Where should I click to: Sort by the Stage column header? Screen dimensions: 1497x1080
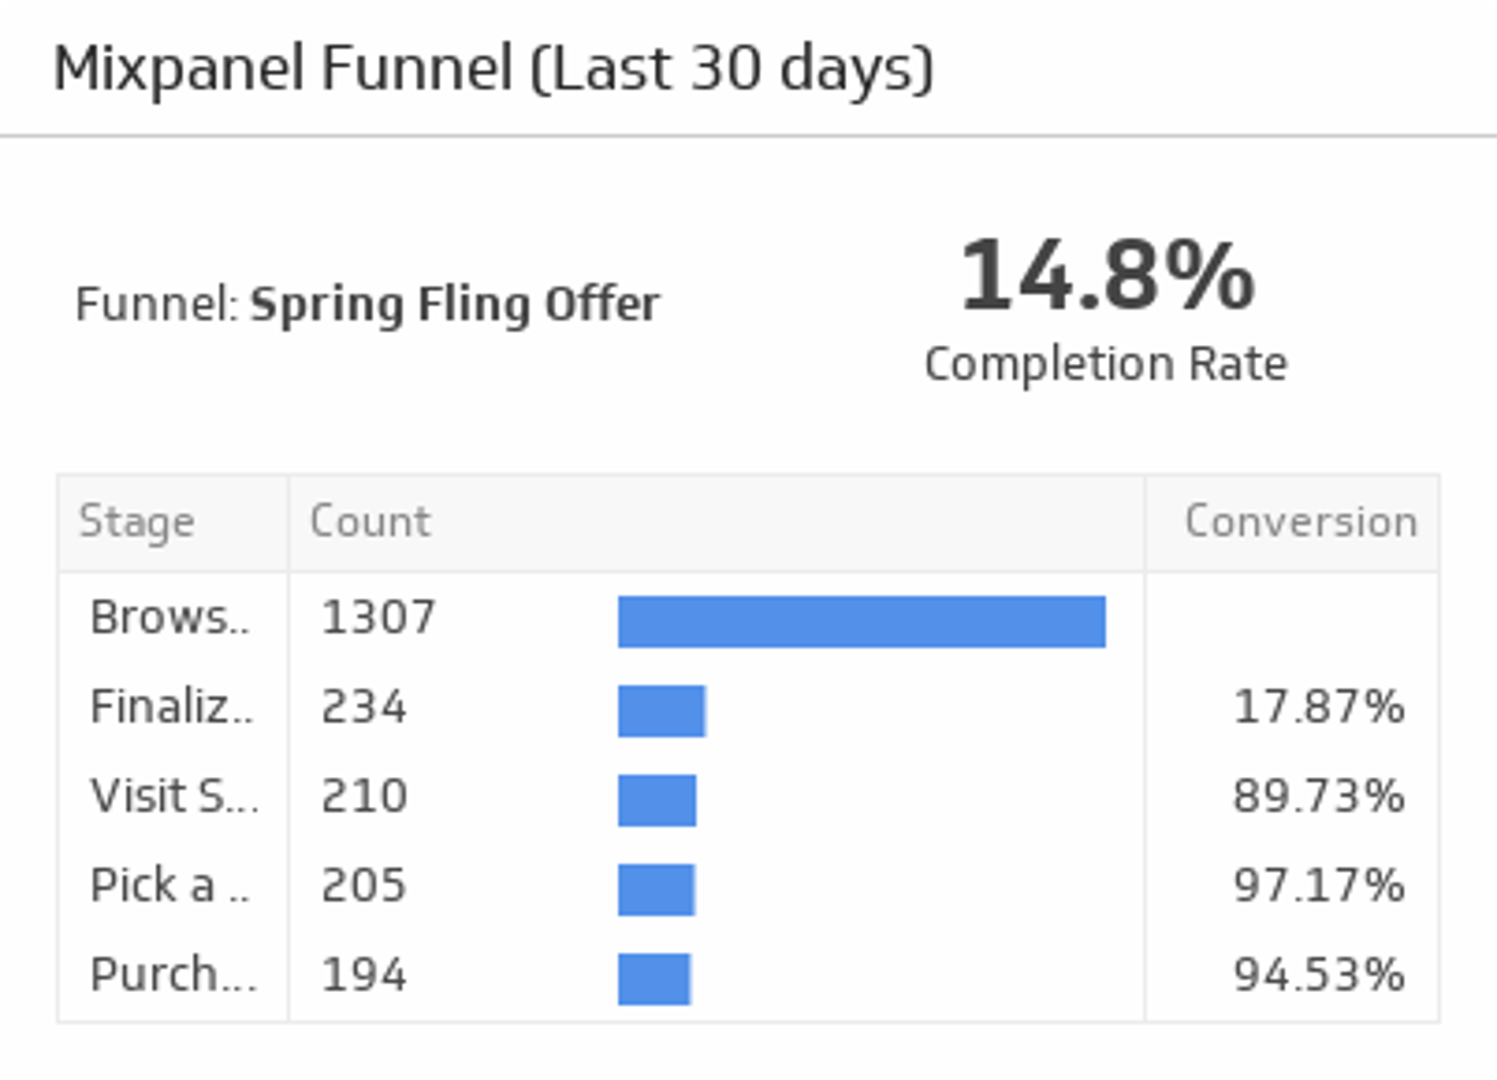137,522
